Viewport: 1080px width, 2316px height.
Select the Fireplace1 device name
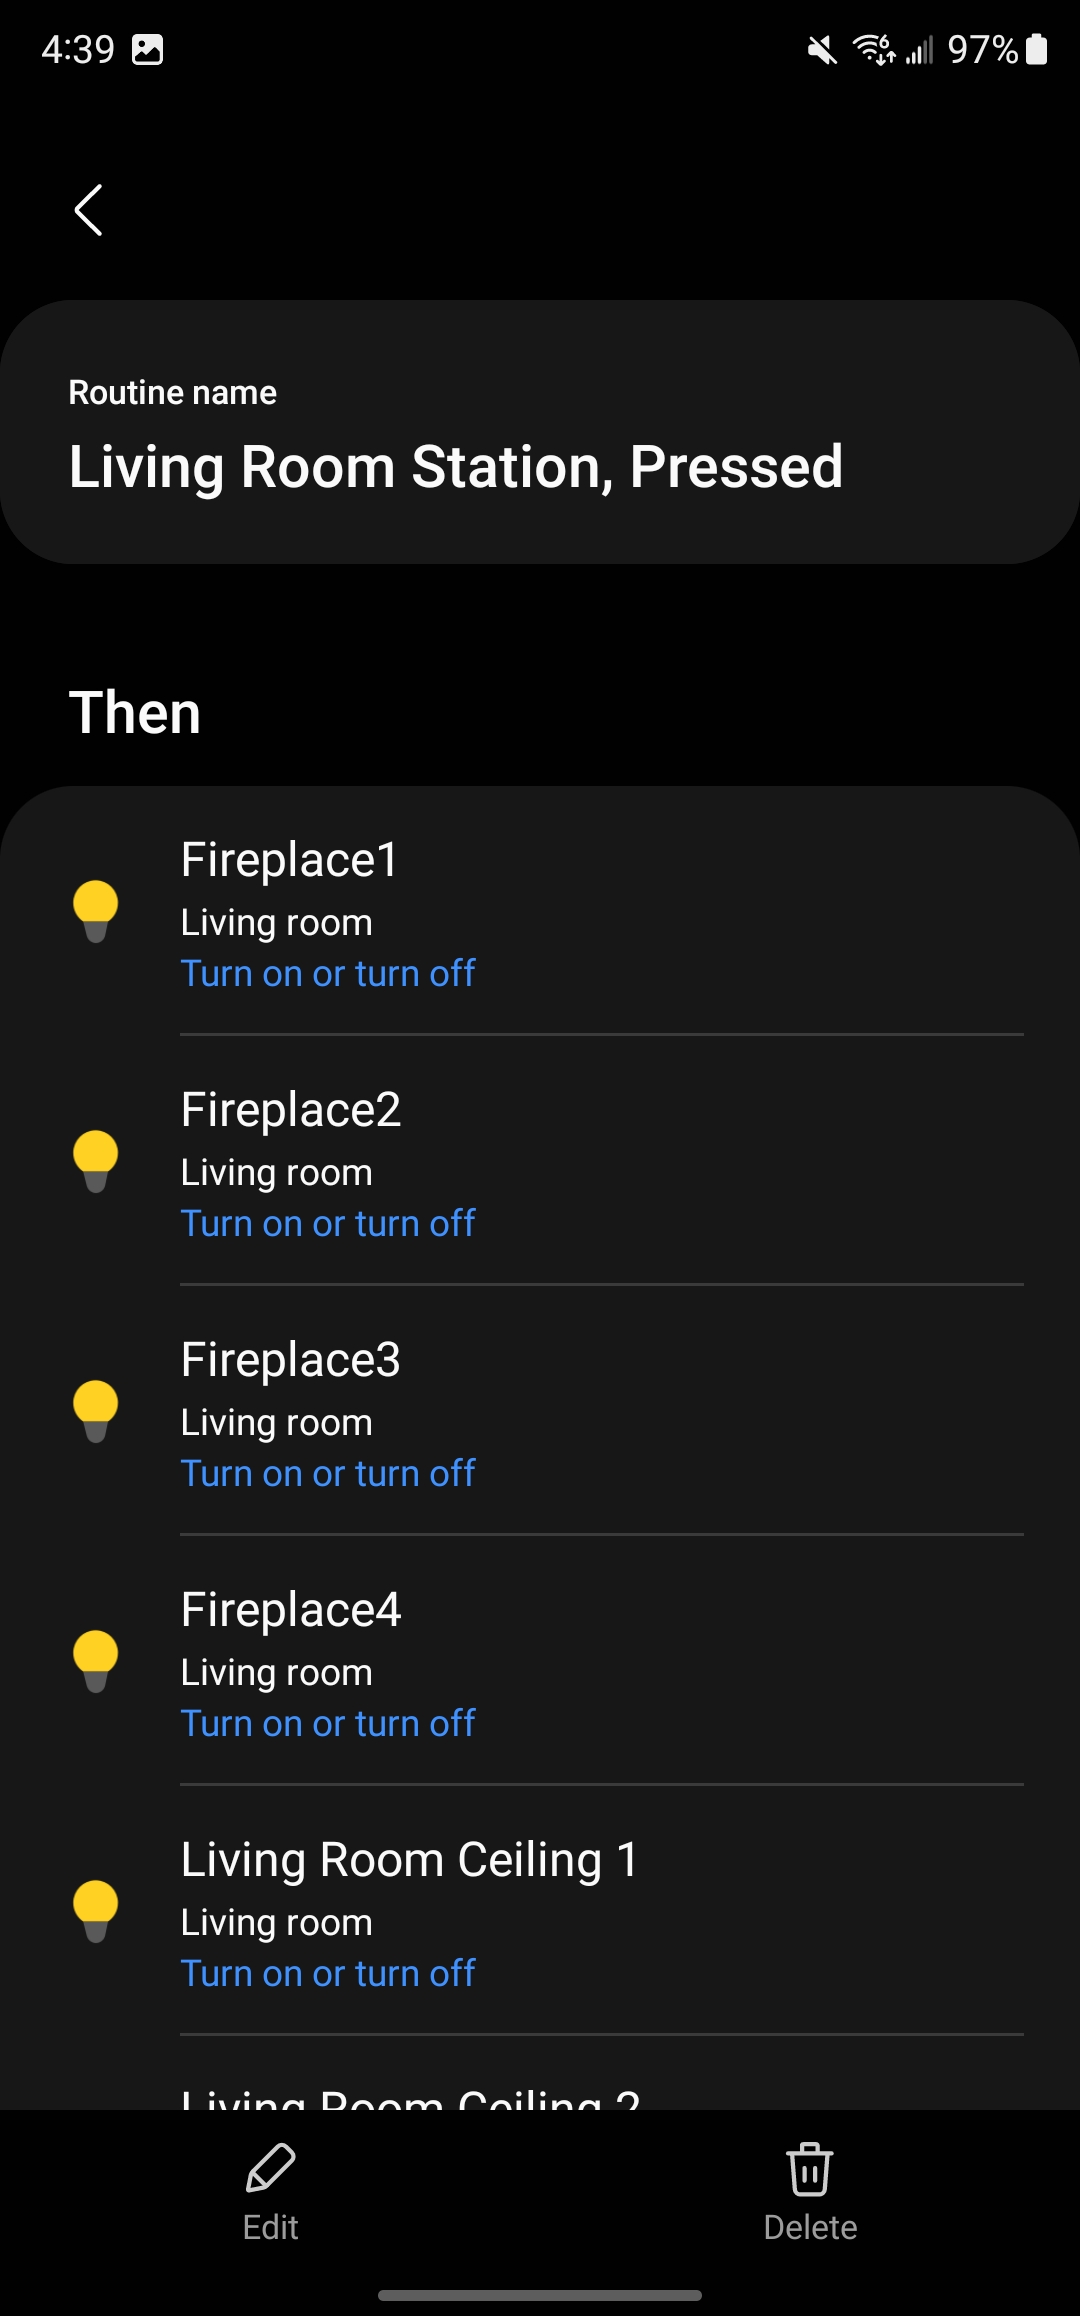coord(289,860)
